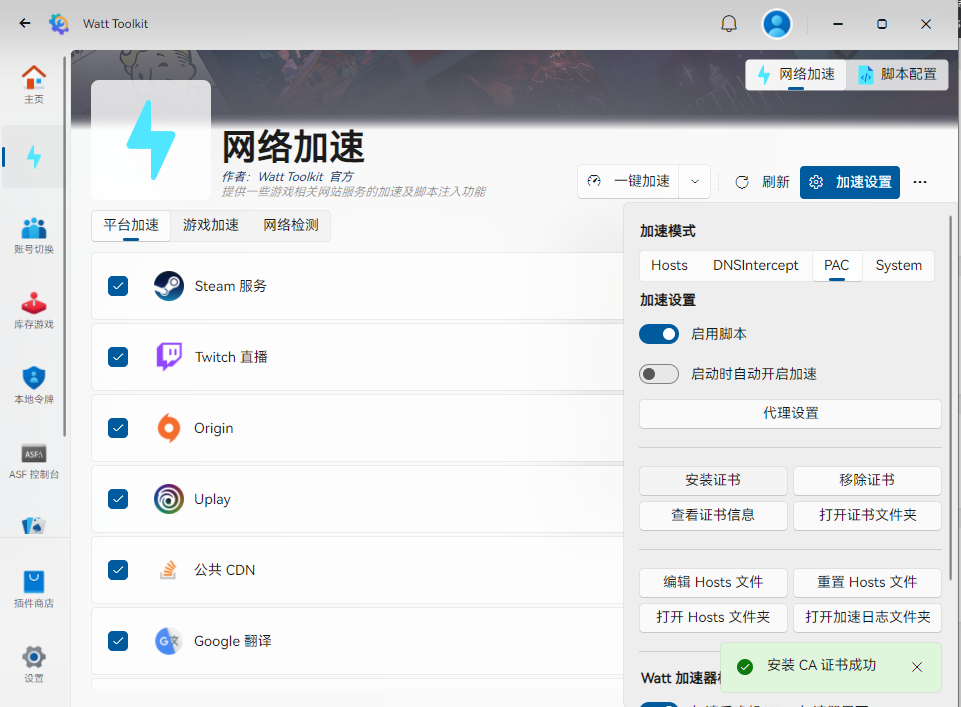Open the ASF 控制台 console icon

(x=34, y=460)
